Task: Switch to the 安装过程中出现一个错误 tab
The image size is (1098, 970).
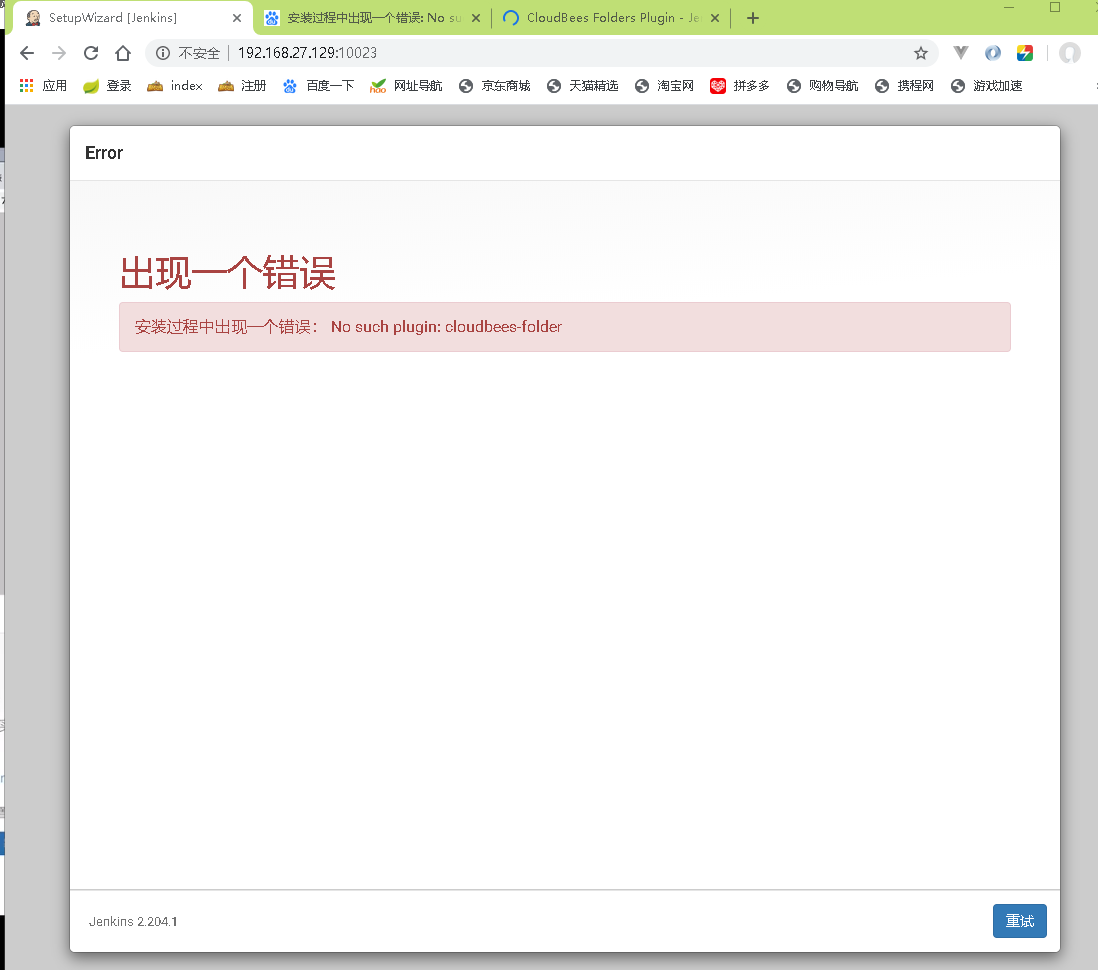Action: pos(373,18)
